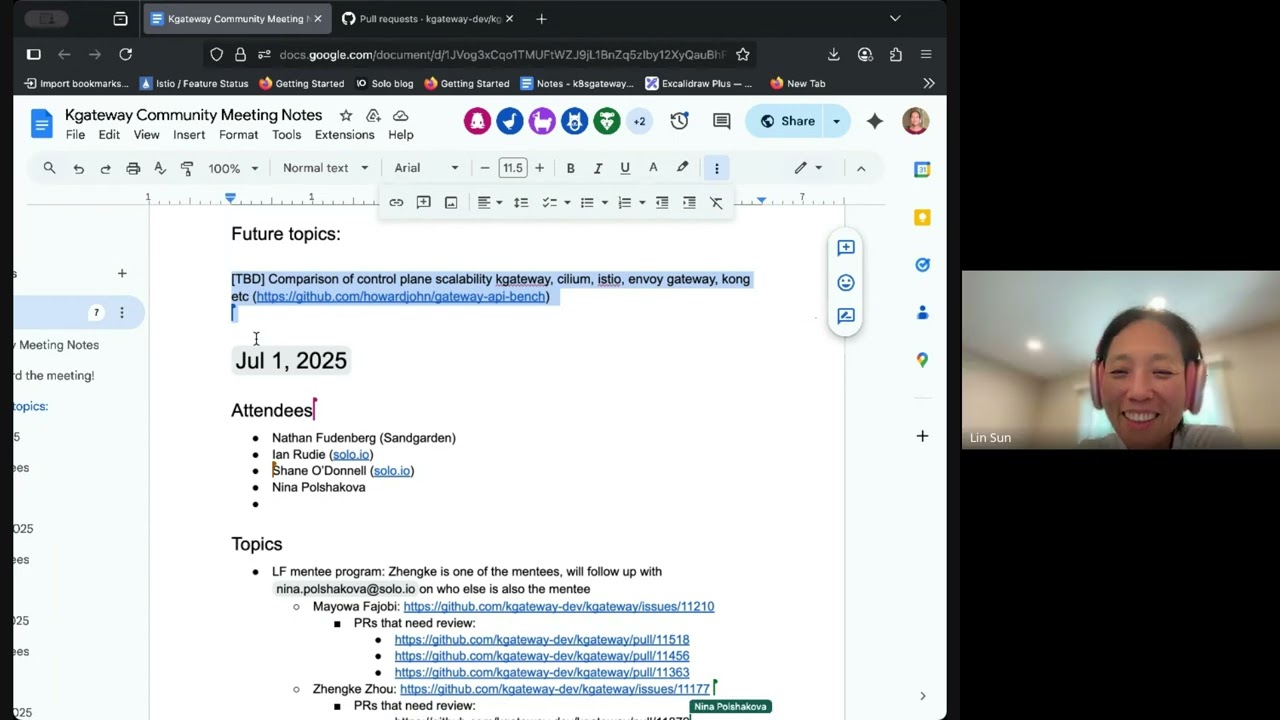Open the Normal text style dropdown

point(325,168)
